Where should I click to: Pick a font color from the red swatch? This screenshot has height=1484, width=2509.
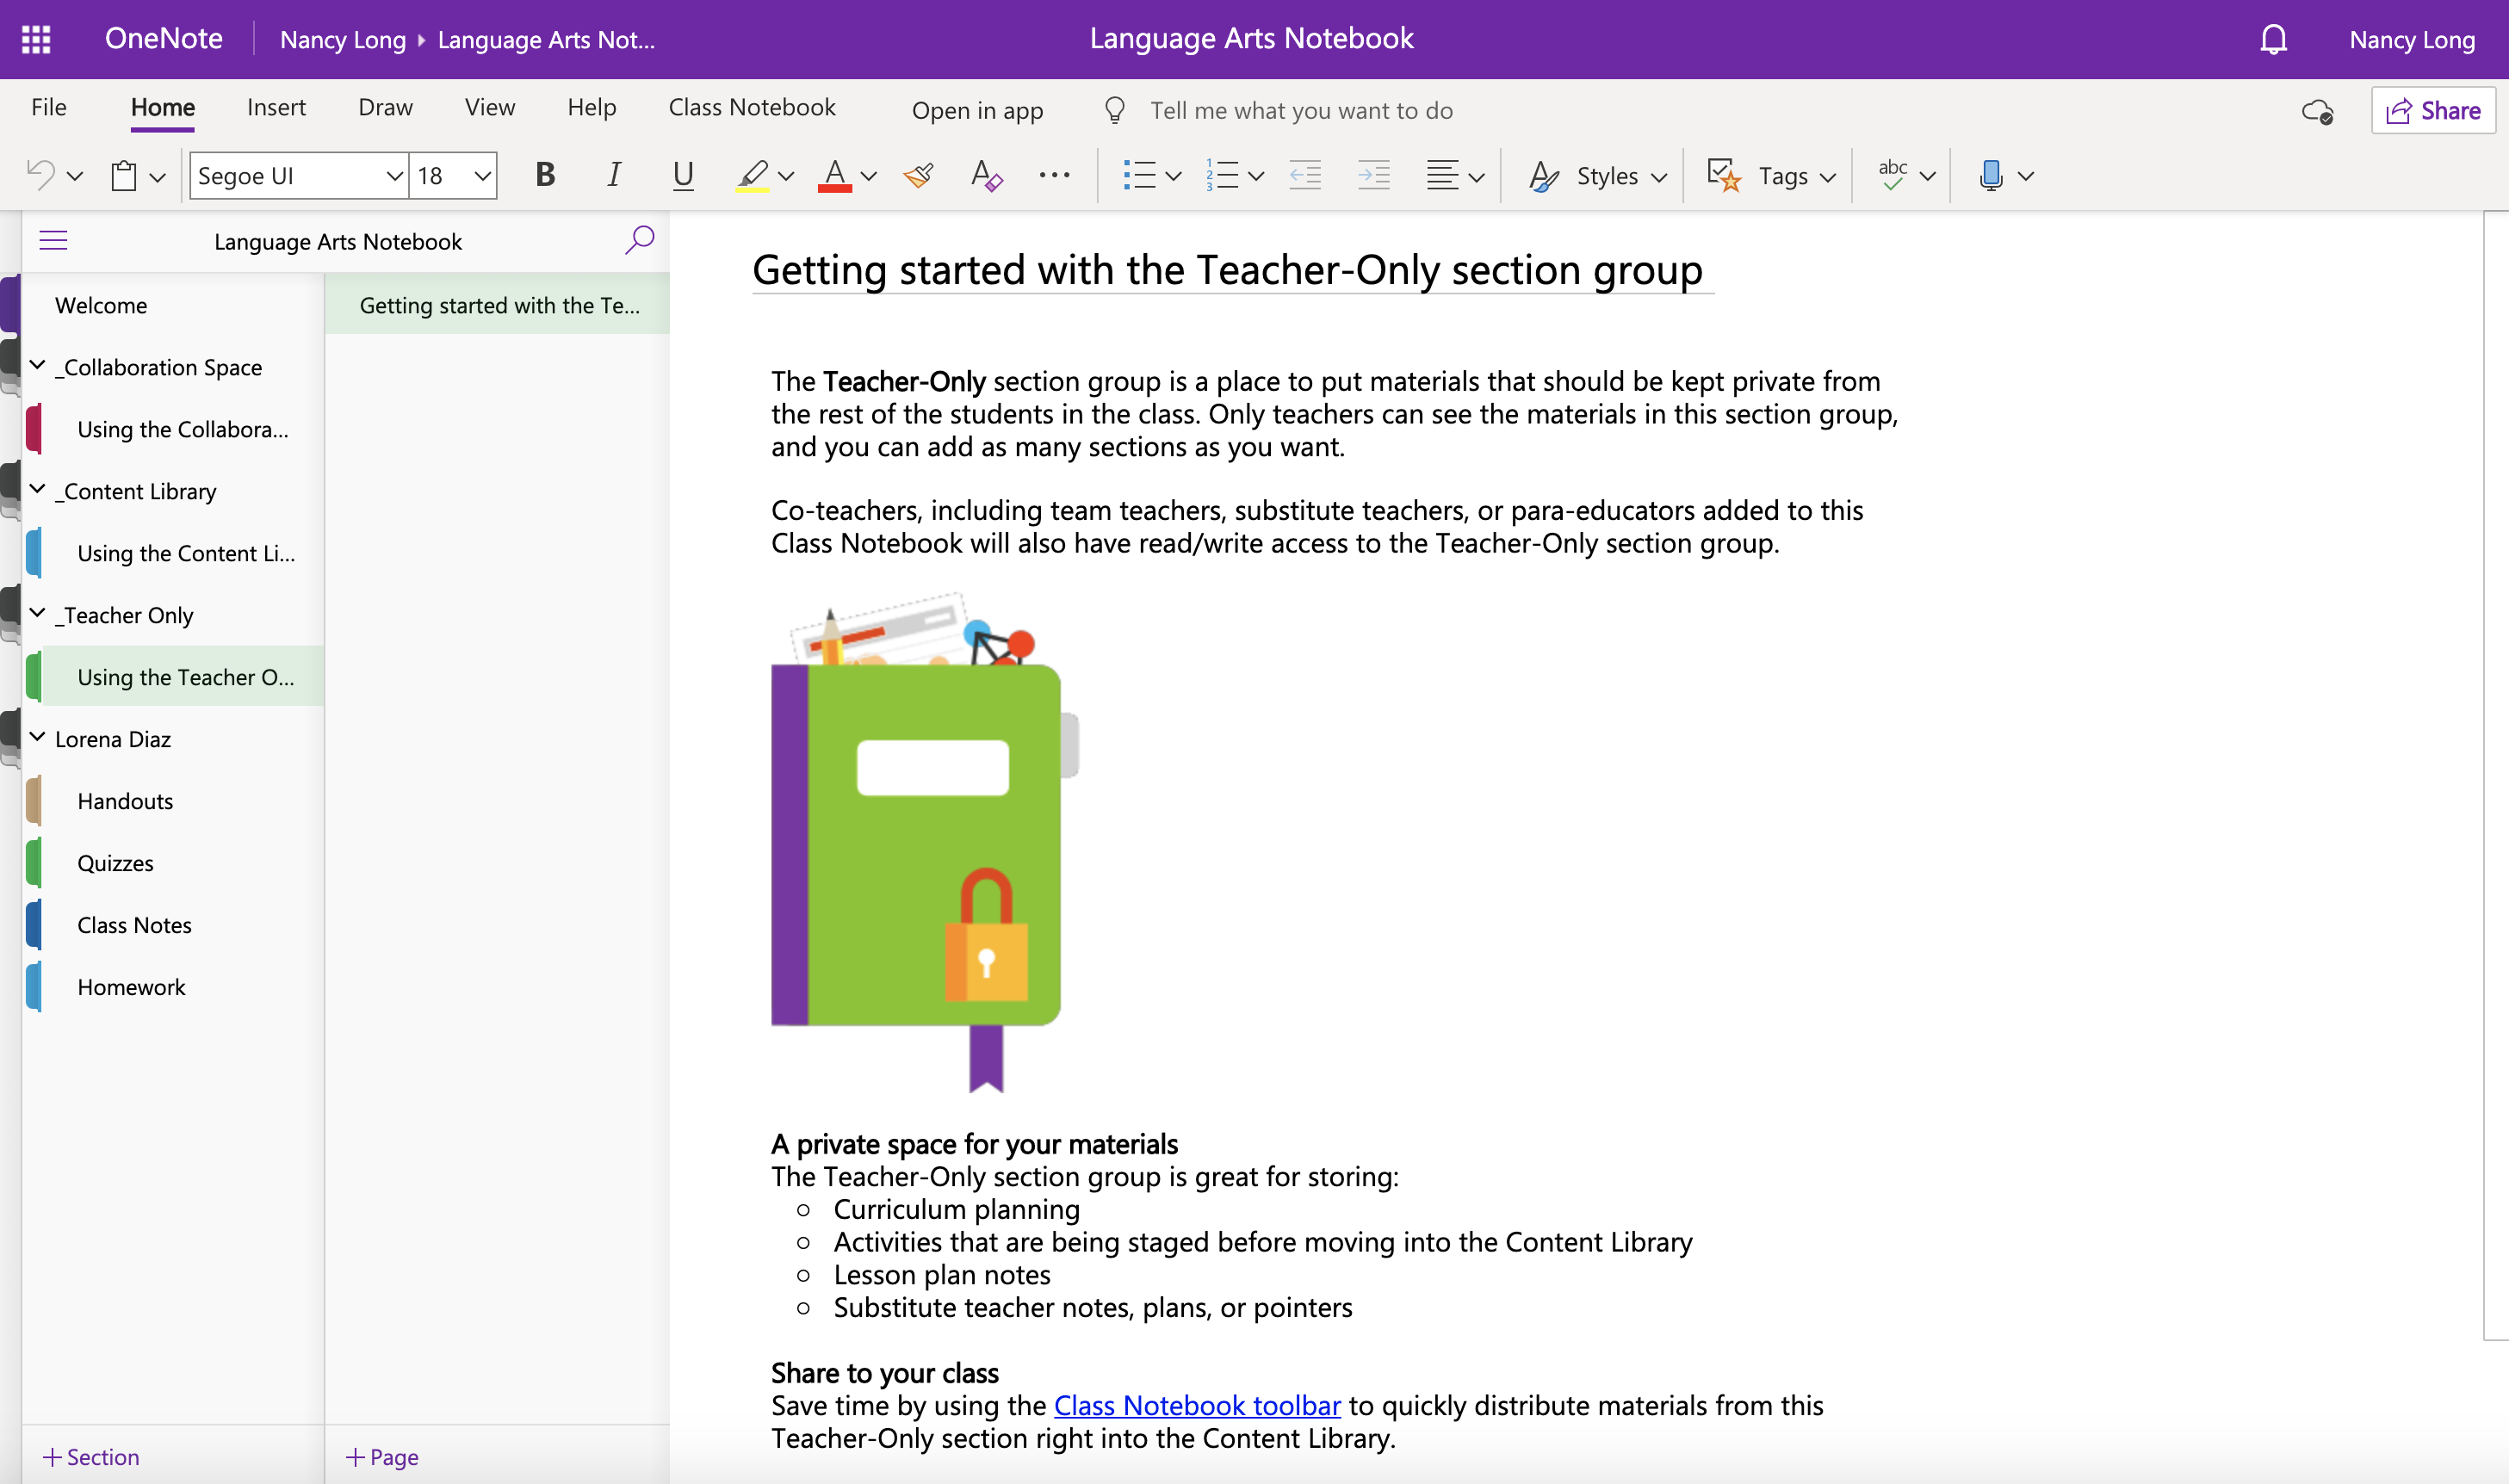[x=836, y=175]
